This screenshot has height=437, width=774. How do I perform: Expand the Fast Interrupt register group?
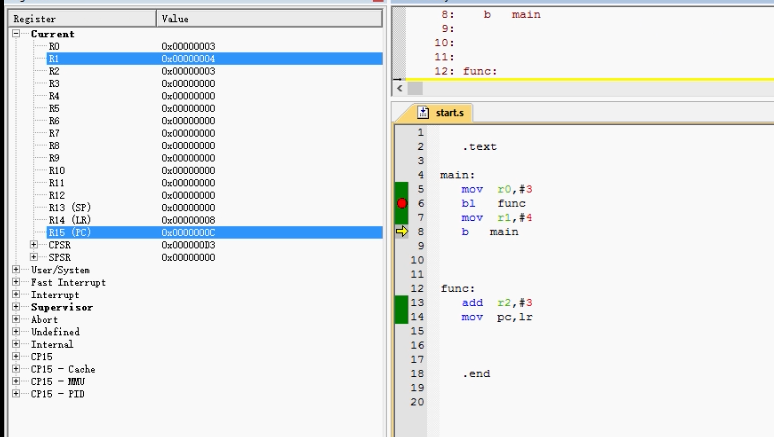pos(17,282)
